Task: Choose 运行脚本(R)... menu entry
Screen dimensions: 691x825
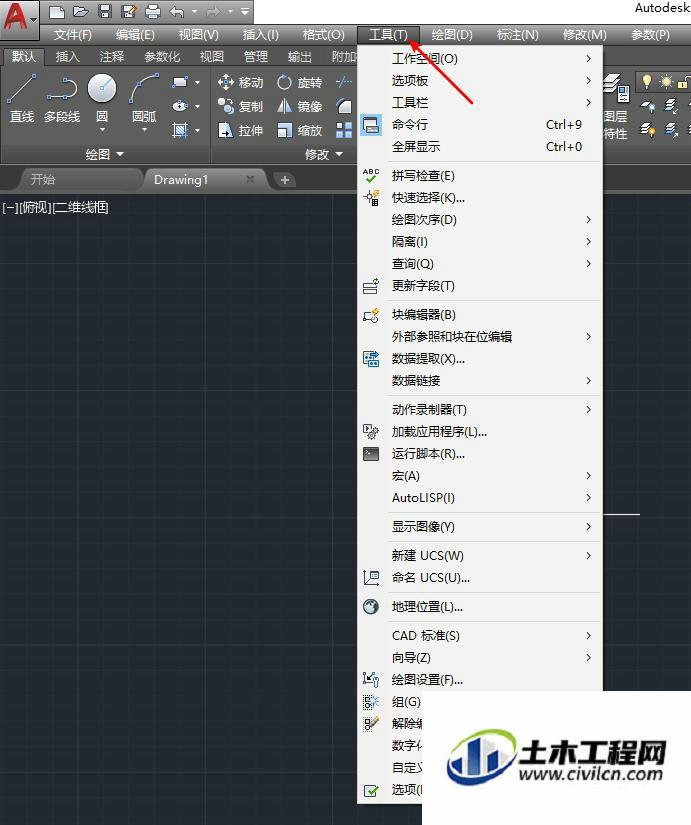Action: tap(480, 454)
